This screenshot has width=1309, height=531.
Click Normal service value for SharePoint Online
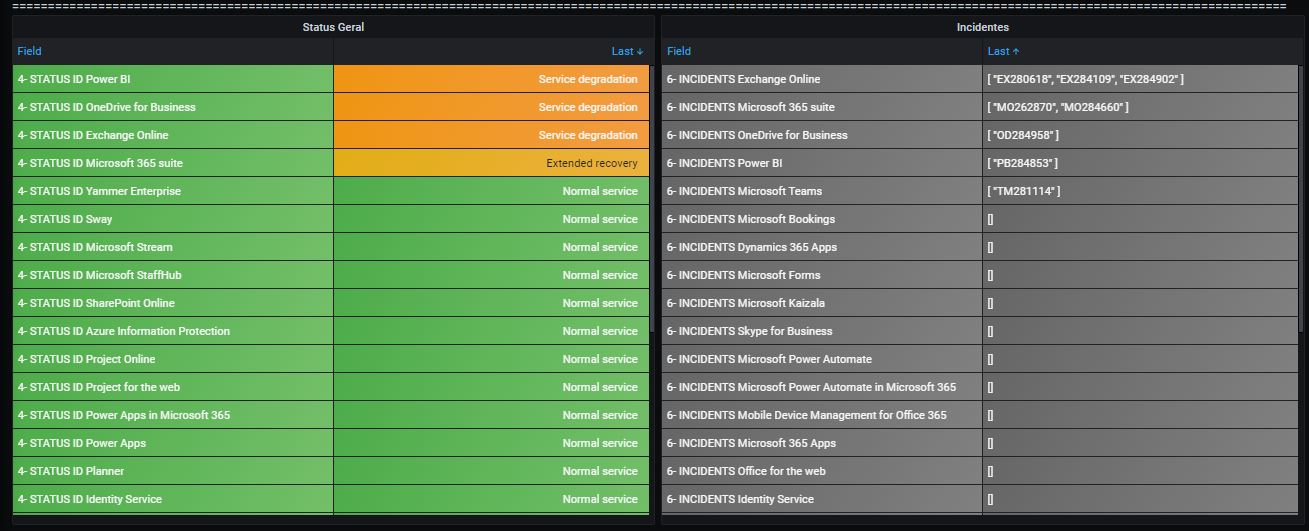pos(491,303)
